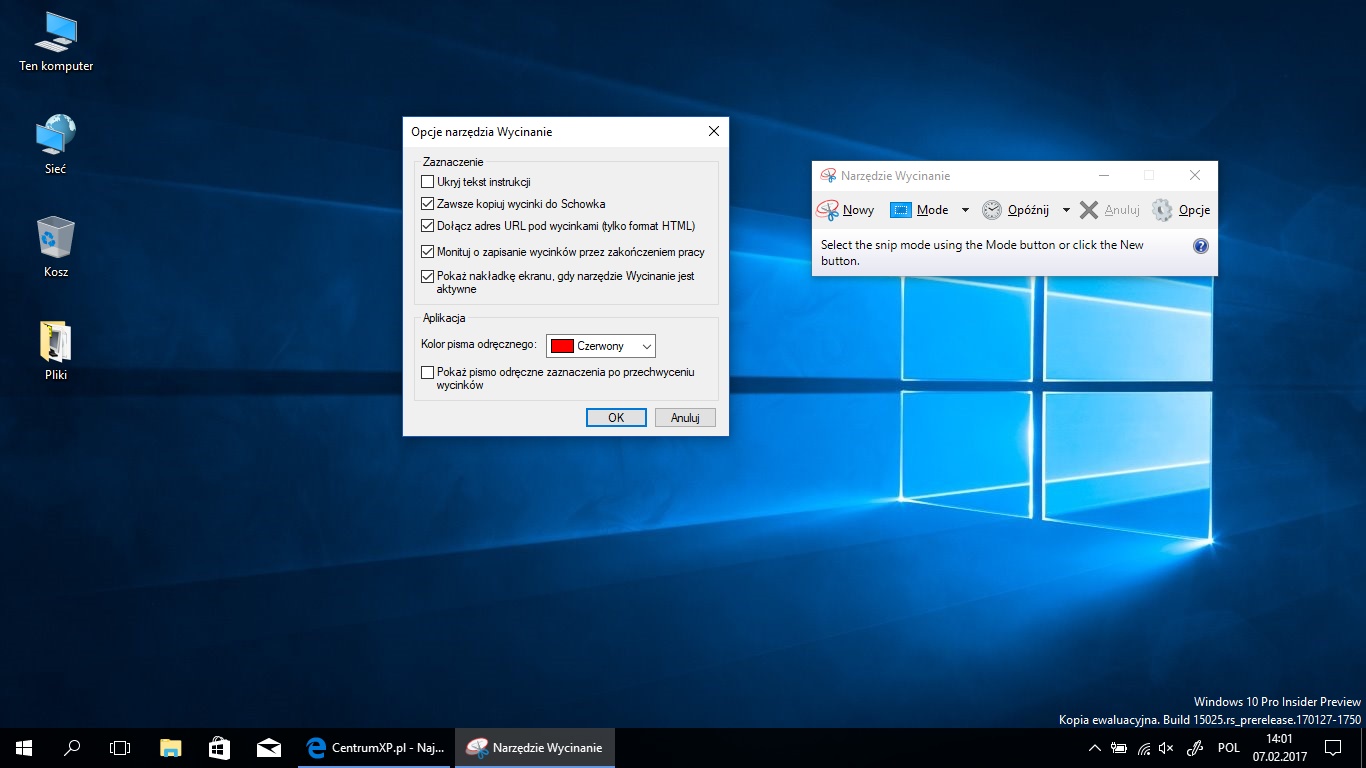Select the Sieć desktop icon
The width and height of the screenshot is (1366, 768).
click(56, 145)
